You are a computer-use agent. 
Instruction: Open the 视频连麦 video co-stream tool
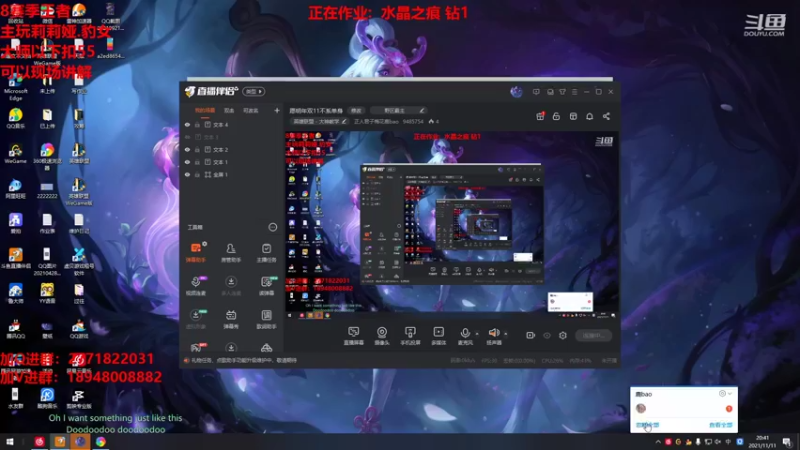[x=195, y=286]
